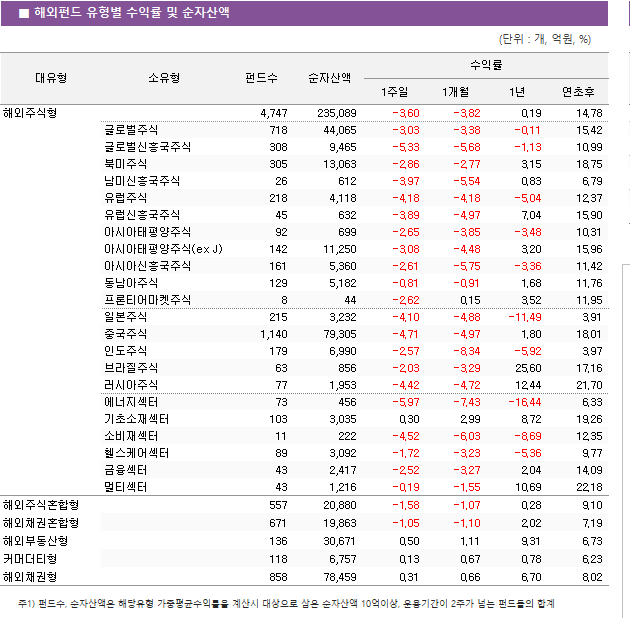Select the 기초소재섹터 row label
The height and width of the screenshot is (619, 631).
point(136,419)
